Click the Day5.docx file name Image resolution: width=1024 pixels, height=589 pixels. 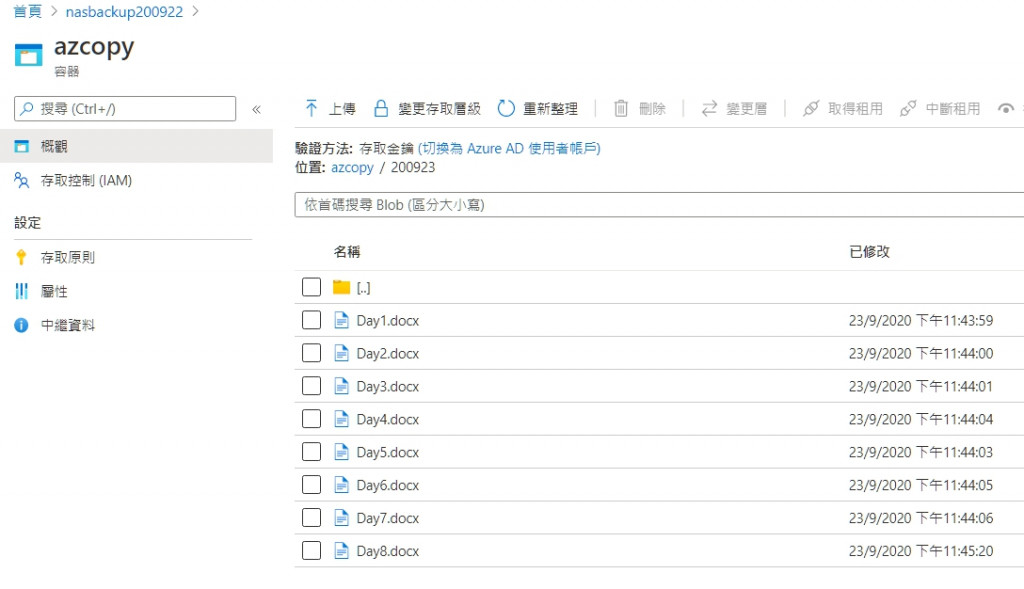pyautogui.click(x=387, y=453)
